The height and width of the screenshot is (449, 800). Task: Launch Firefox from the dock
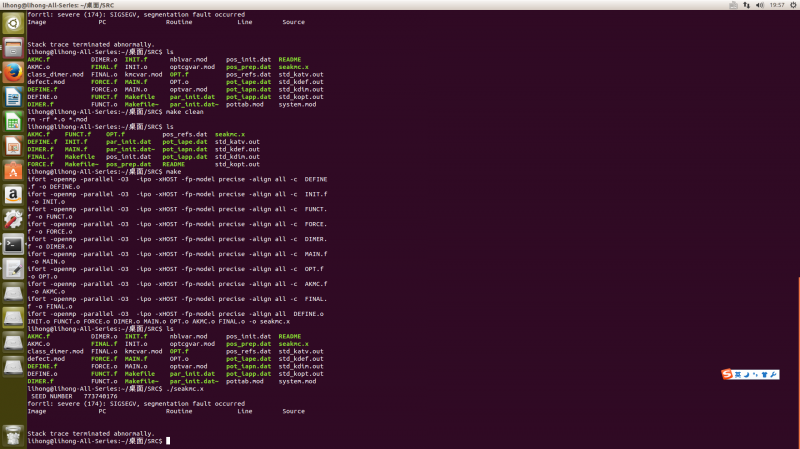point(13,72)
